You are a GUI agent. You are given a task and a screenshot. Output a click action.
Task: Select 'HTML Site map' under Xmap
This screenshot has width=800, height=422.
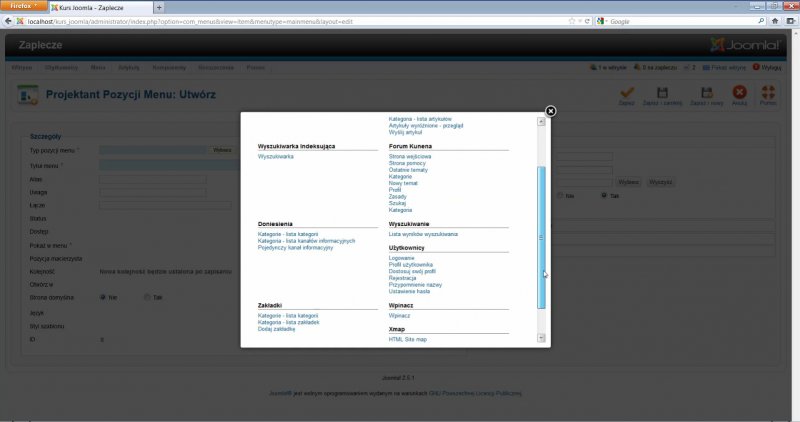408,339
